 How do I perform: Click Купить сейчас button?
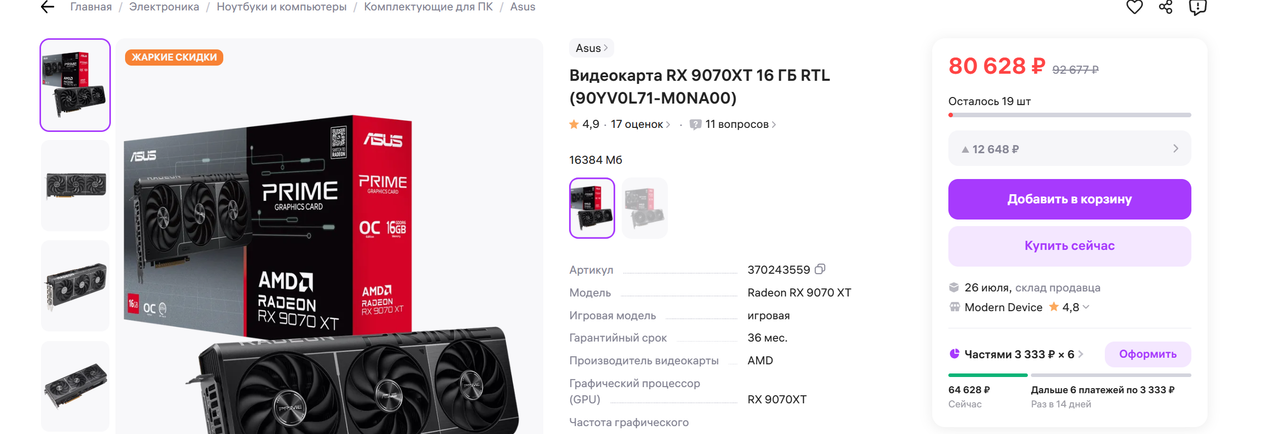click(x=1069, y=246)
